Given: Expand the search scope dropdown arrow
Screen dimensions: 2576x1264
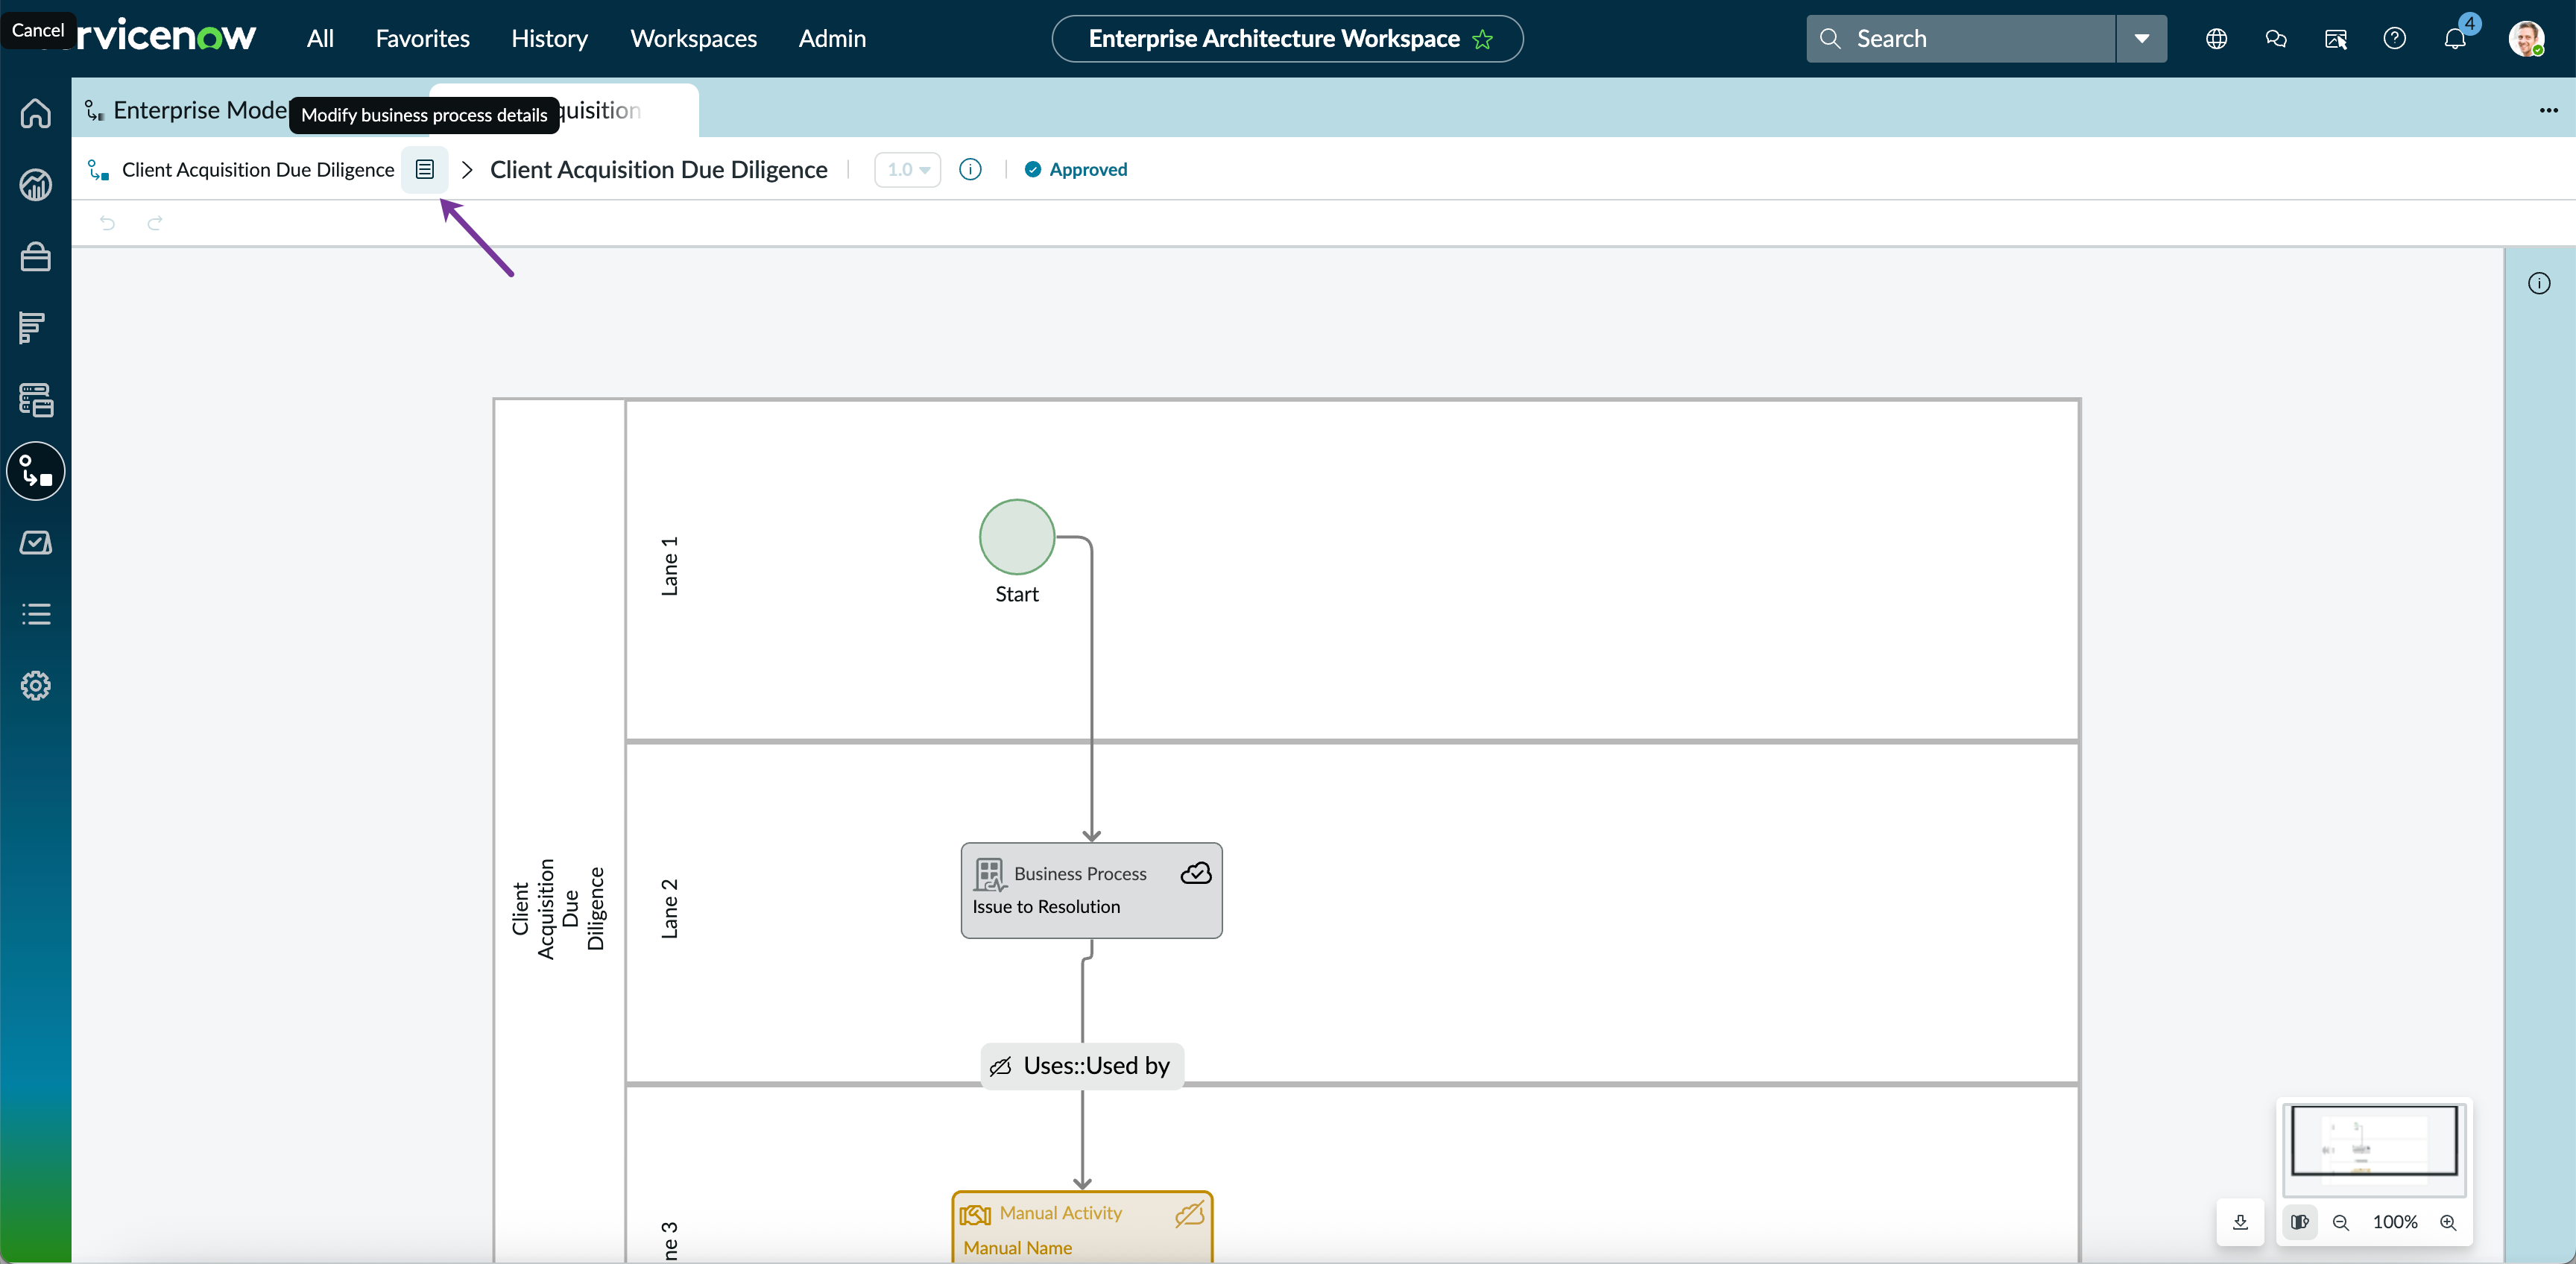Looking at the screenshot, I should (2142, 39).
